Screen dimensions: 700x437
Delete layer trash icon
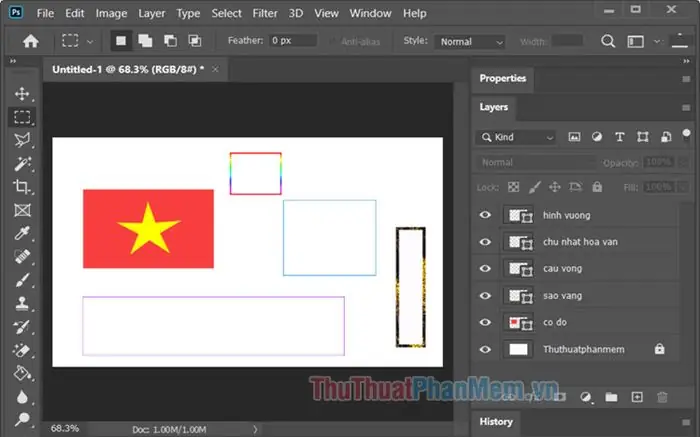tap(662, 397)
